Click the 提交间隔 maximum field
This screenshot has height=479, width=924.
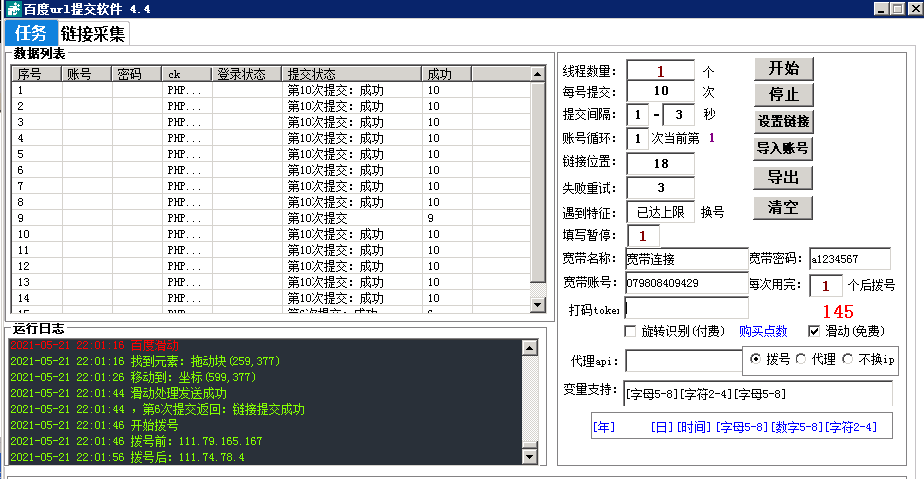tap(678, 114)
